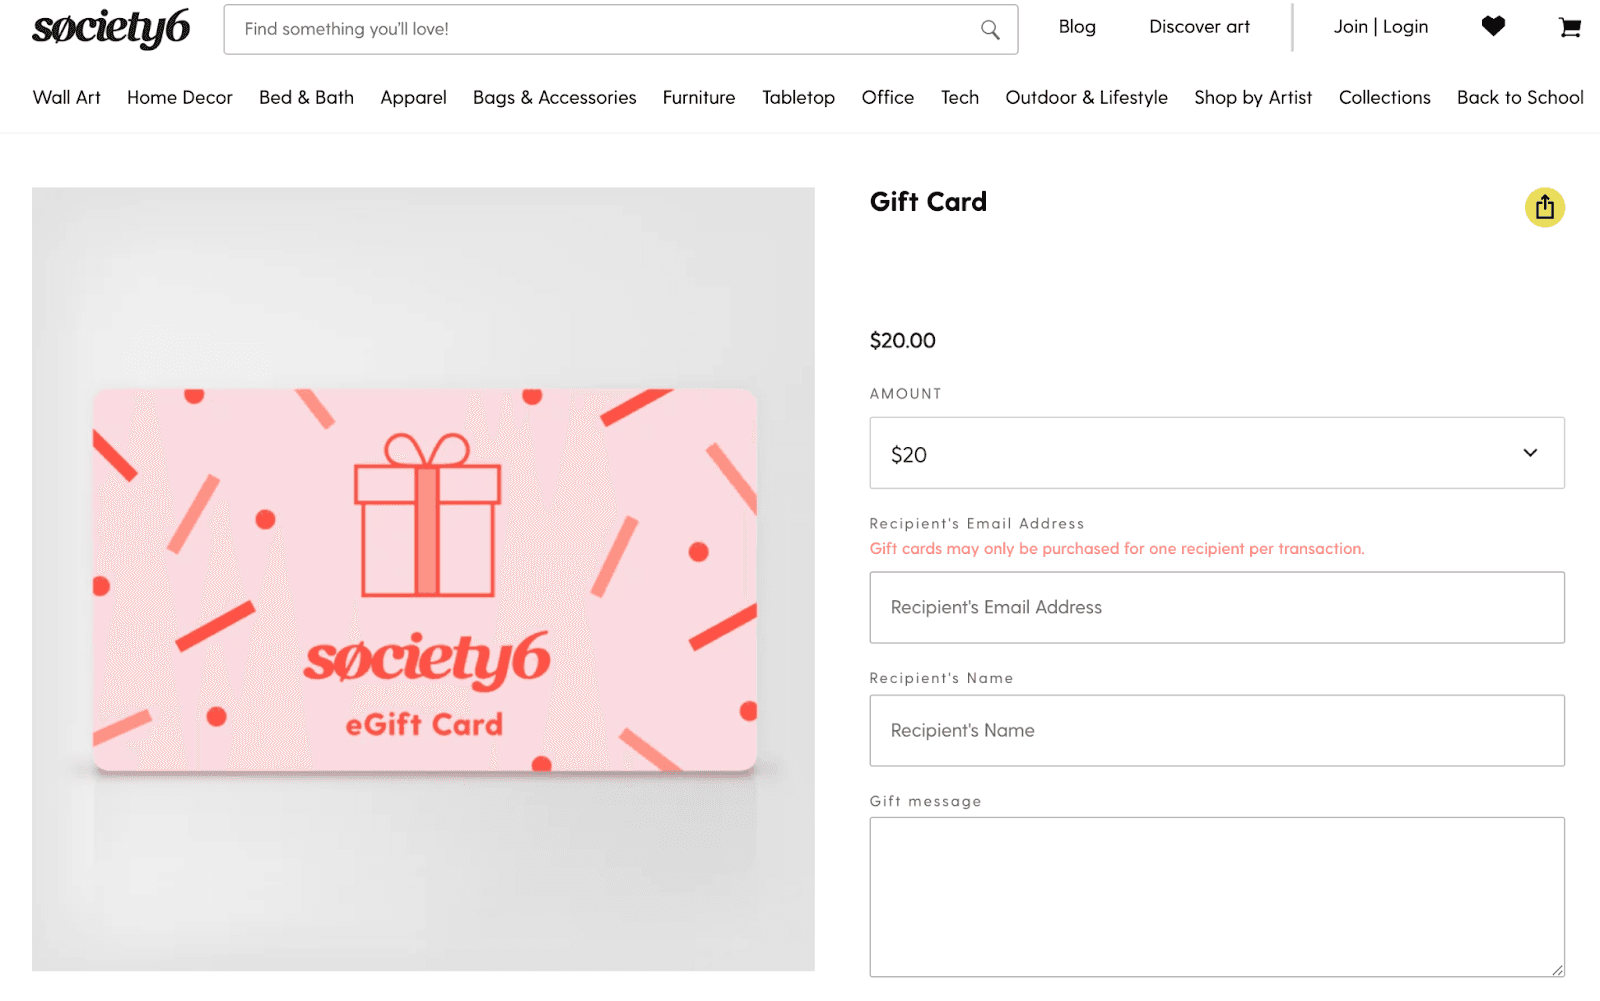Screen dimensions: 1600x1001
Task: Open the Wall Art menu
Action: 66,97
